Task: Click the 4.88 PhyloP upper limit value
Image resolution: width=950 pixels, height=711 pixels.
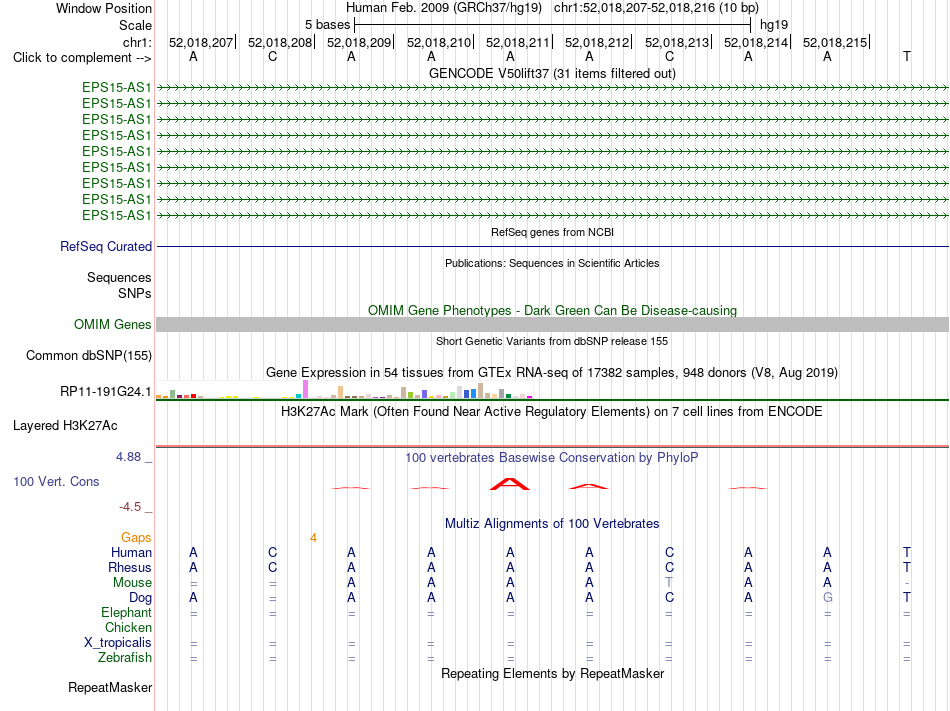Action: [128, 457]
